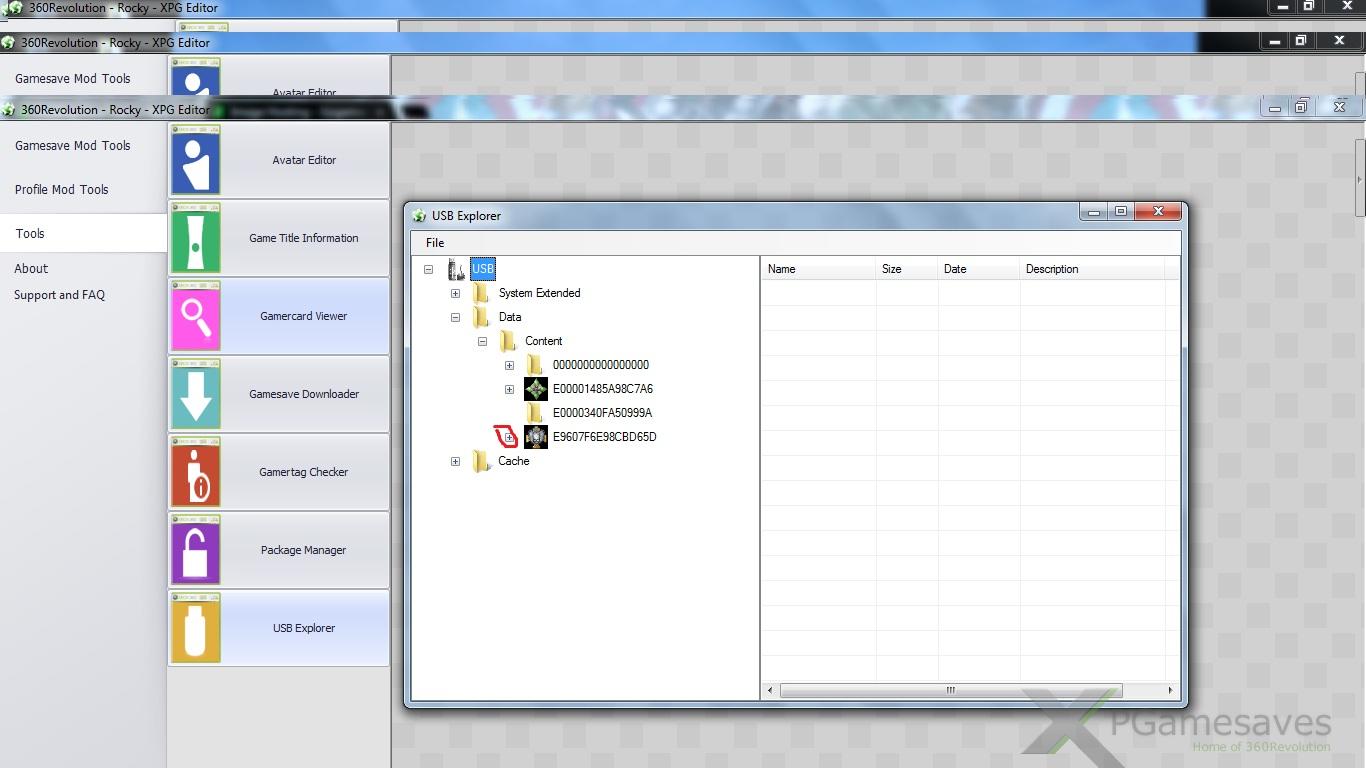Open the Support and FAQ link
The width and height of the screenshot is (1366, 768).
[x=59, y=295]
